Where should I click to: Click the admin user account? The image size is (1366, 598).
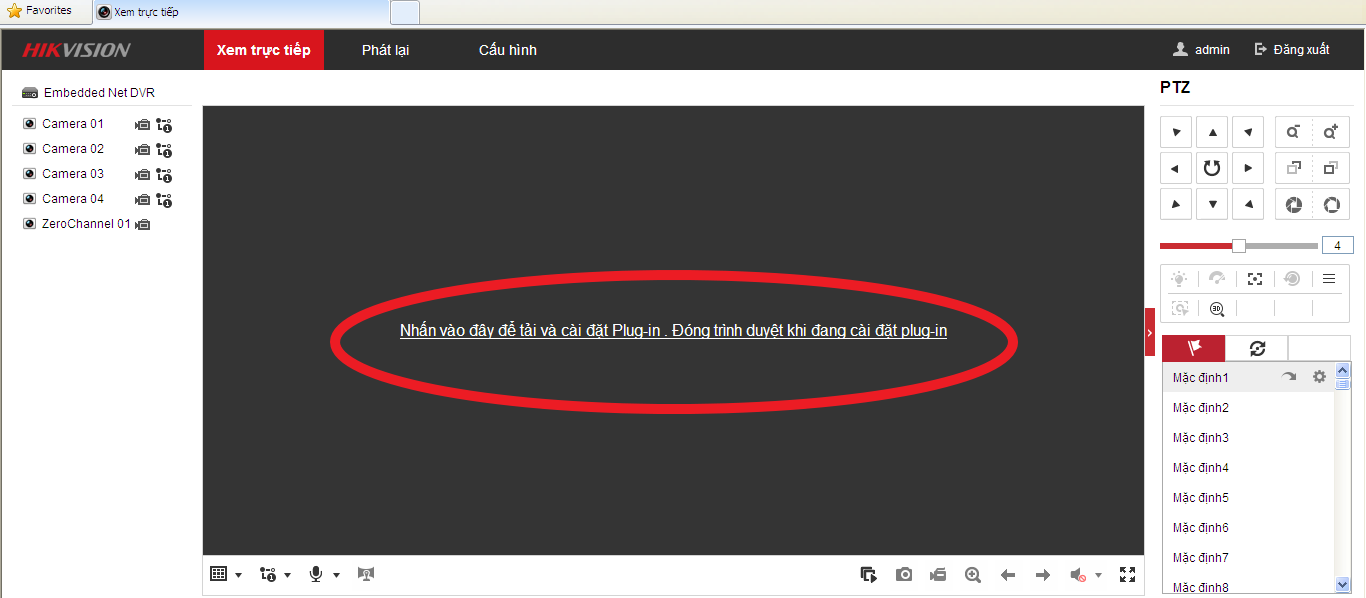point(1202,49)
